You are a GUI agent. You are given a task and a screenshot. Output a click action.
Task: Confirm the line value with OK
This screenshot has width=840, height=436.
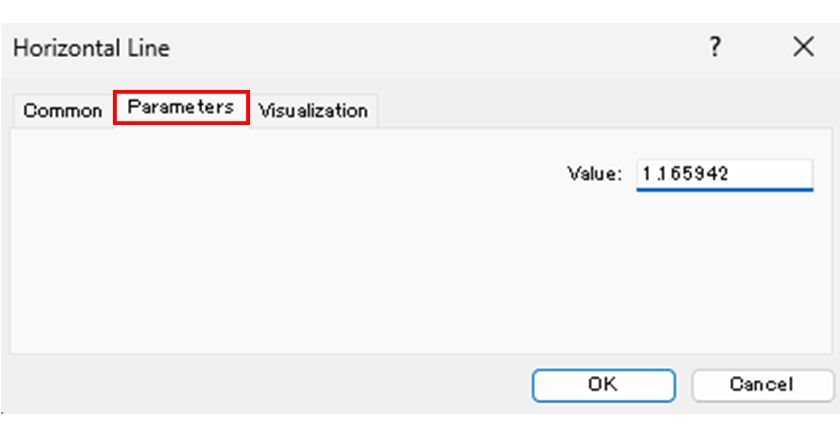tap(603, 384)
